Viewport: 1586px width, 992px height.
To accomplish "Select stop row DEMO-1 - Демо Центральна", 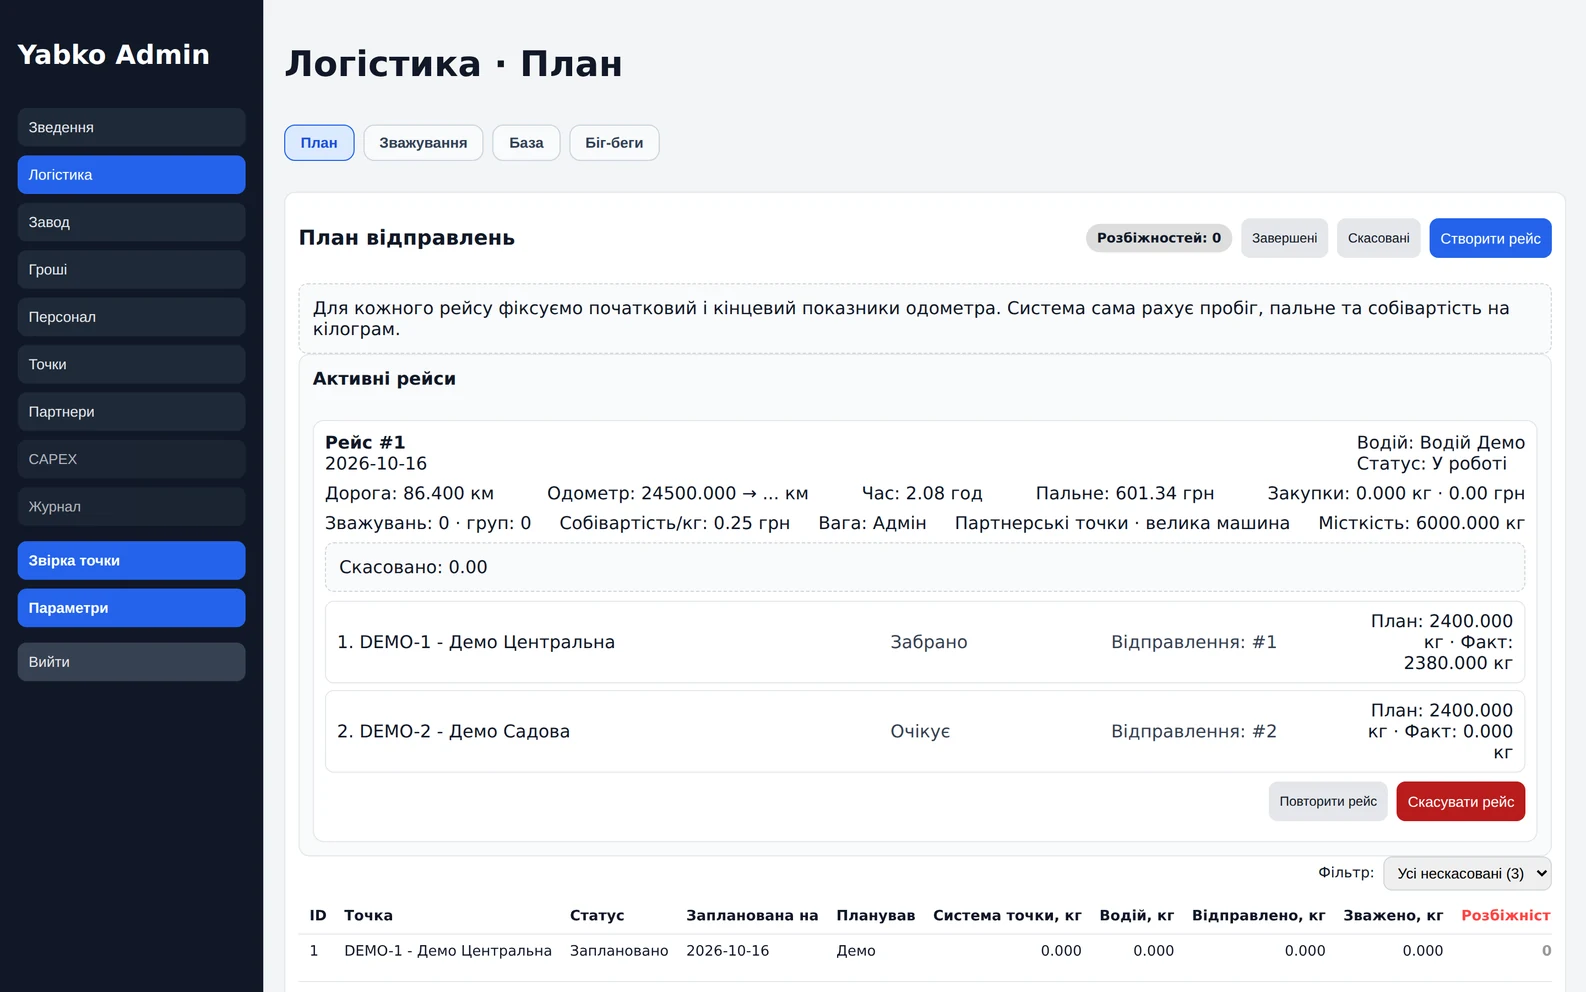I will 925,642.
